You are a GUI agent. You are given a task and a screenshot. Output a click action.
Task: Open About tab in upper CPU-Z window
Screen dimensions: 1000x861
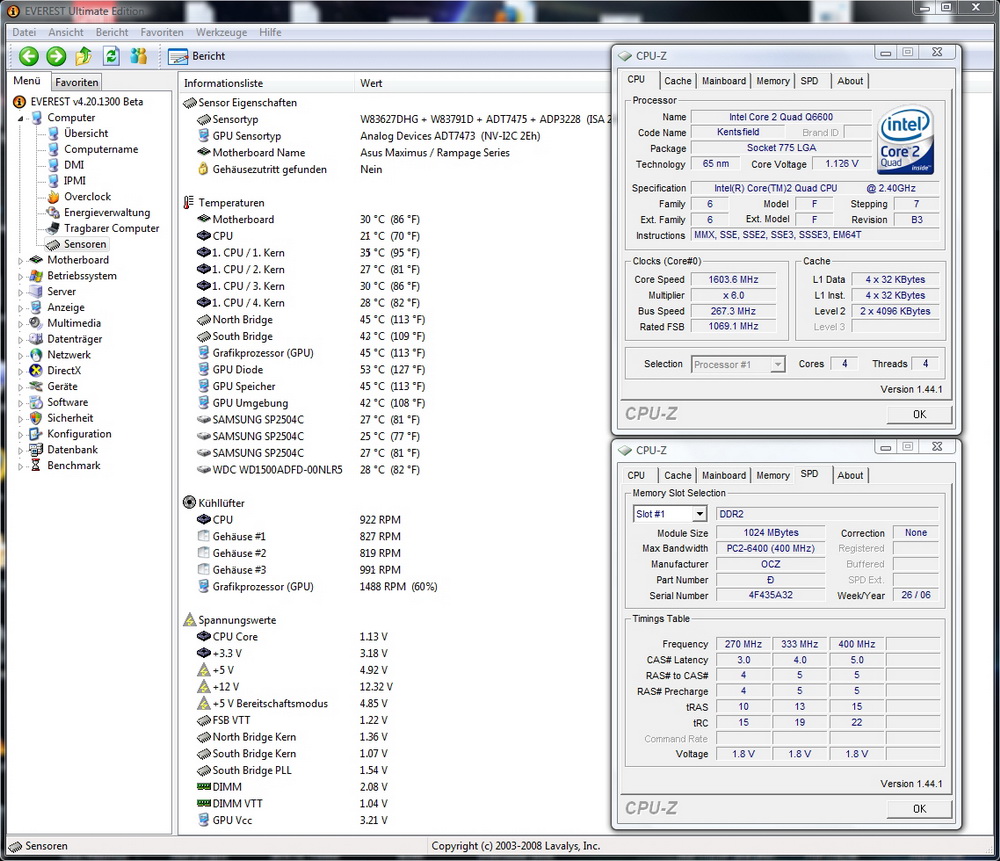(850, 81)
